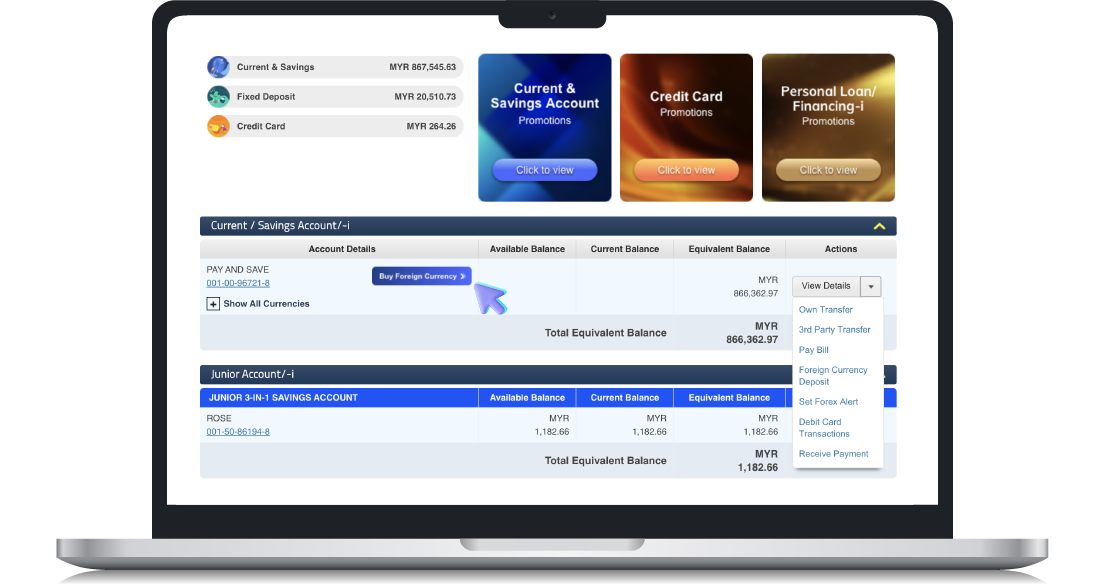Select Own Transfer from the actions menu
Viewport: 1106px width, 585px height.
pyautogui.click(x=825, y=310)
